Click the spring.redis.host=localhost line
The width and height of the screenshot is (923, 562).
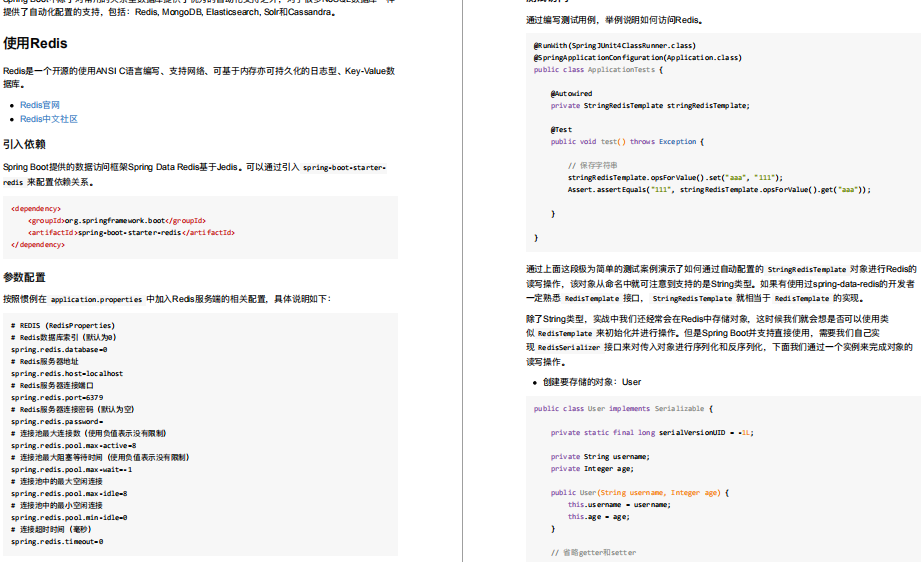coord(67,374)
